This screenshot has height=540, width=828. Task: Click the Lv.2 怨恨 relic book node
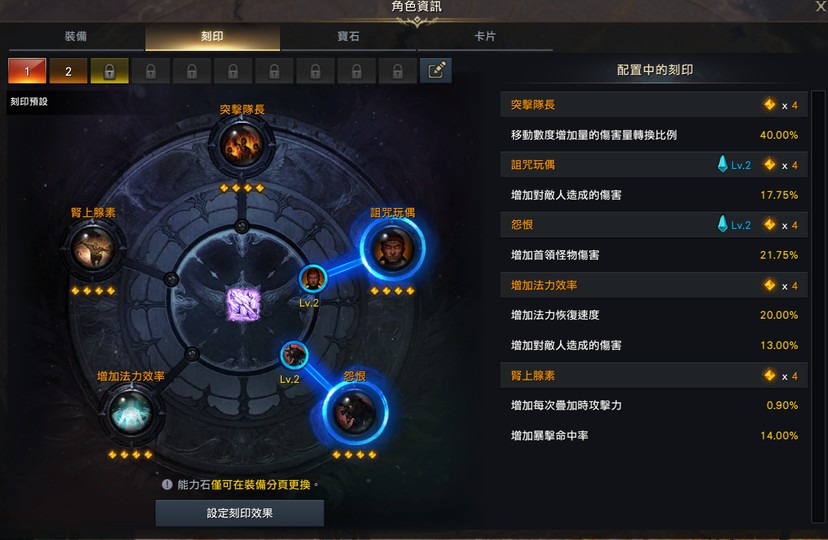[294, 354]
